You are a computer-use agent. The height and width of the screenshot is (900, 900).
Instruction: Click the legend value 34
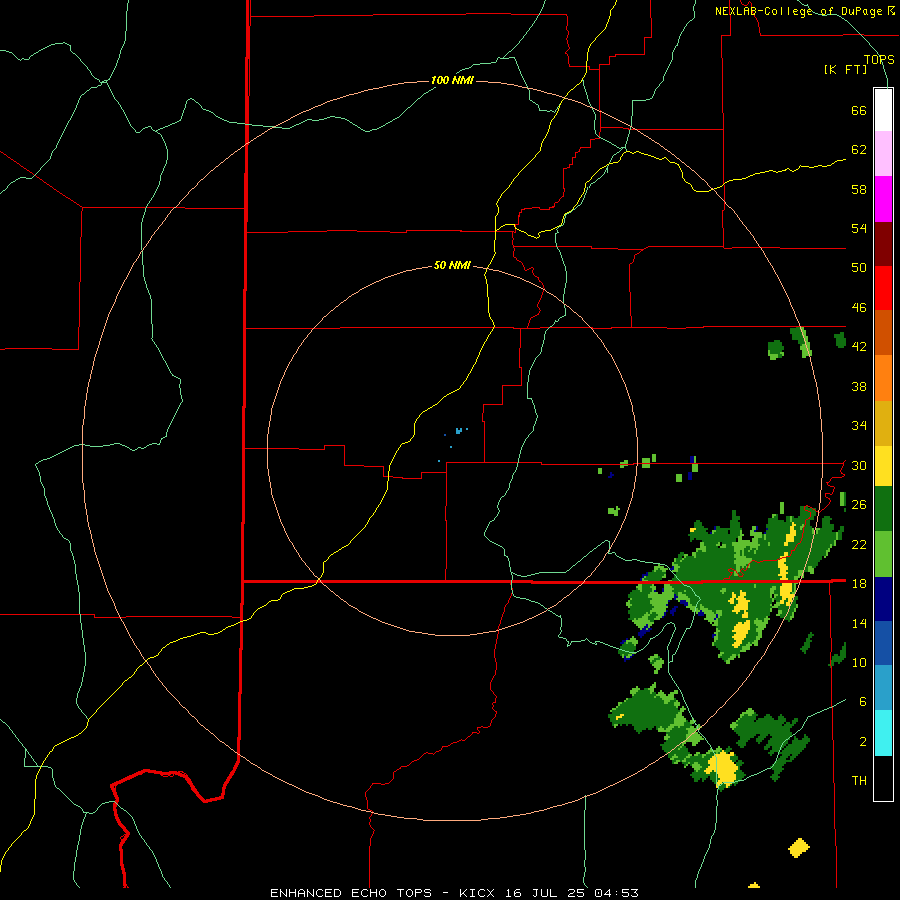859,425
